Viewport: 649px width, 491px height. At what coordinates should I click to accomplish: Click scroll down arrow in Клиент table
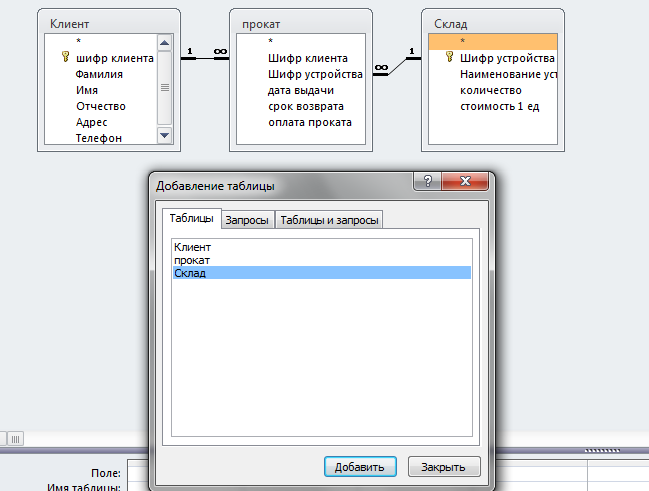pyautogui.click(x=164, y=135)
